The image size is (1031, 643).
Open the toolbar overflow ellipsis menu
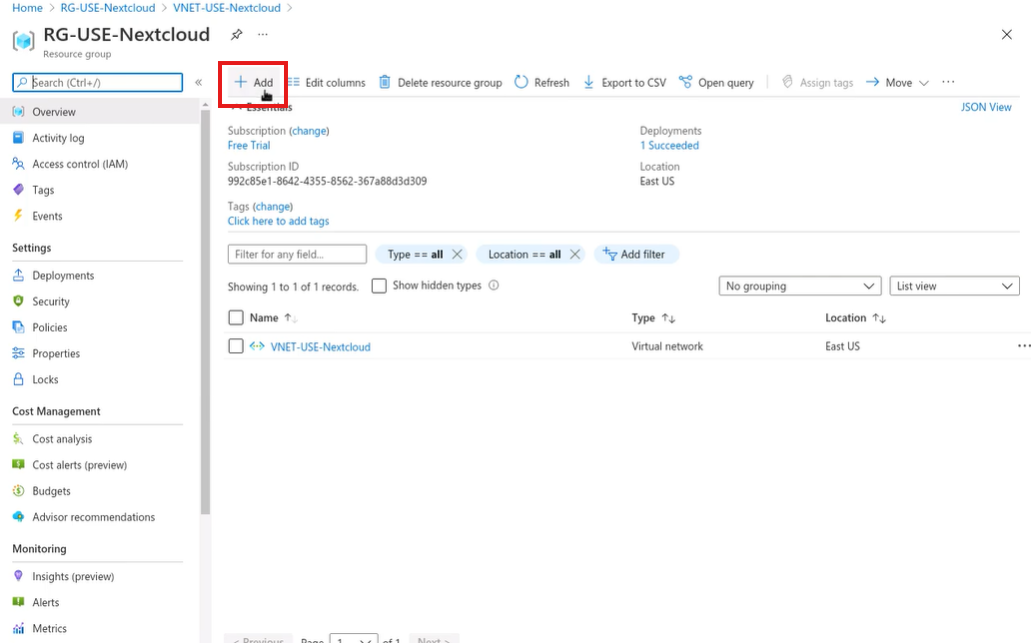tap(947, 82)
